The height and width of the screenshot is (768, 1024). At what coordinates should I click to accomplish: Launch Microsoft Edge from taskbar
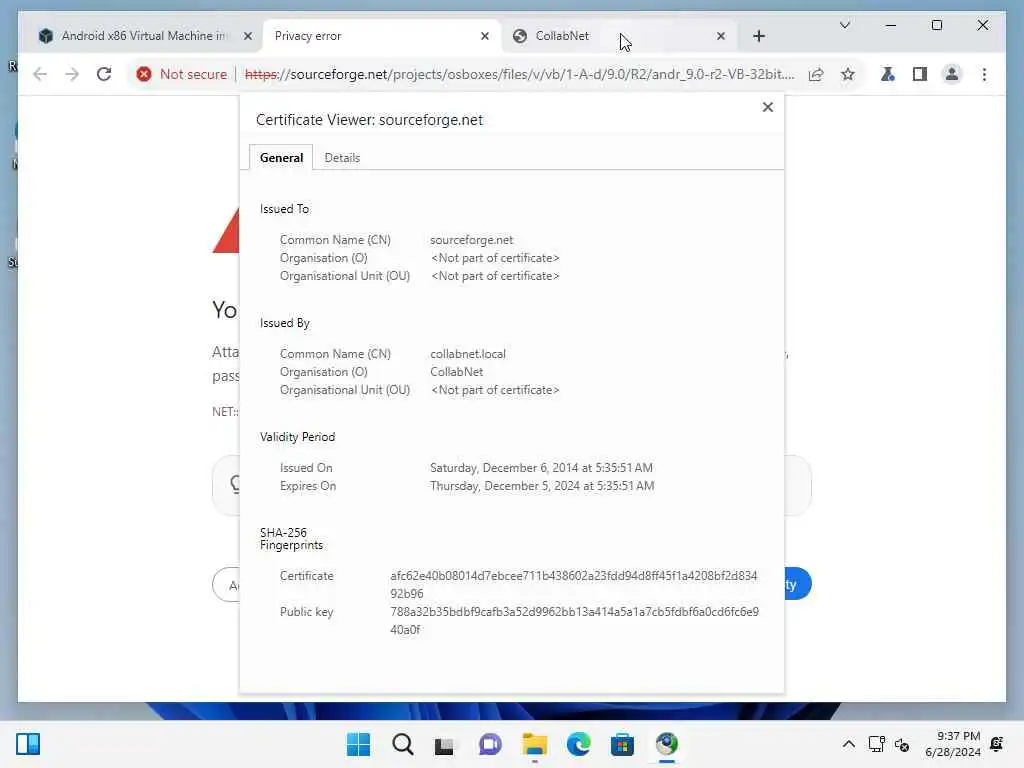(578, 744)
